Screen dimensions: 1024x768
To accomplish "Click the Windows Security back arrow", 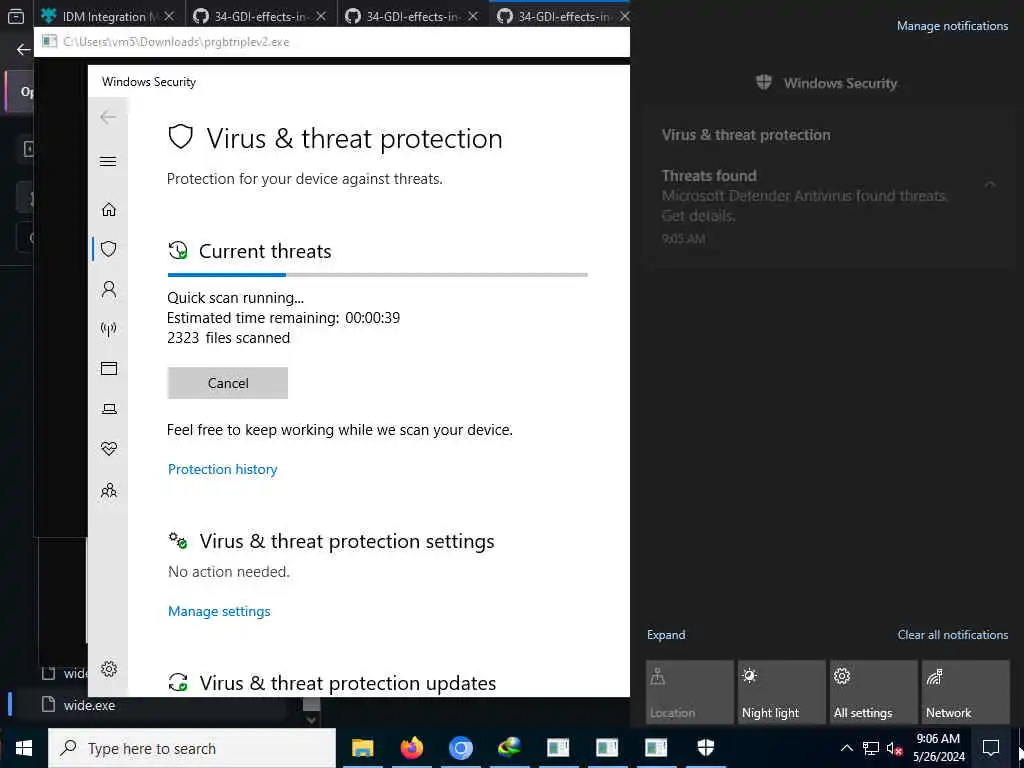I will pos(108,117).
